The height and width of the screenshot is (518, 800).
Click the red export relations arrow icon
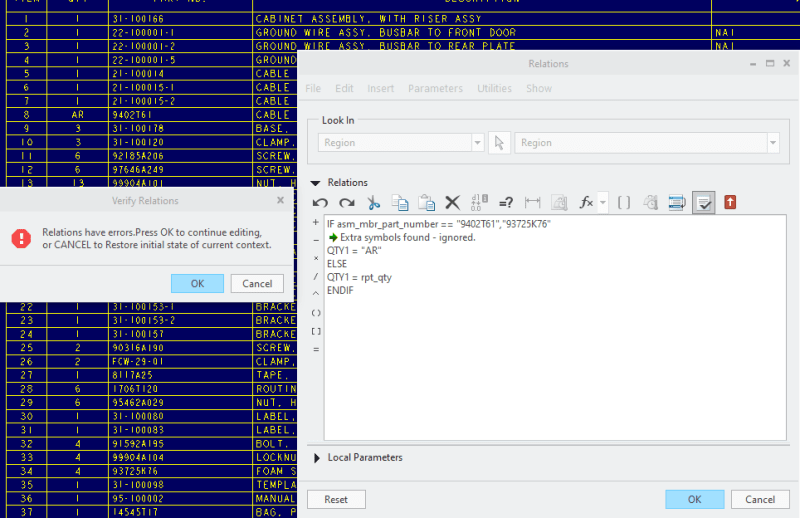pos(730,203)
